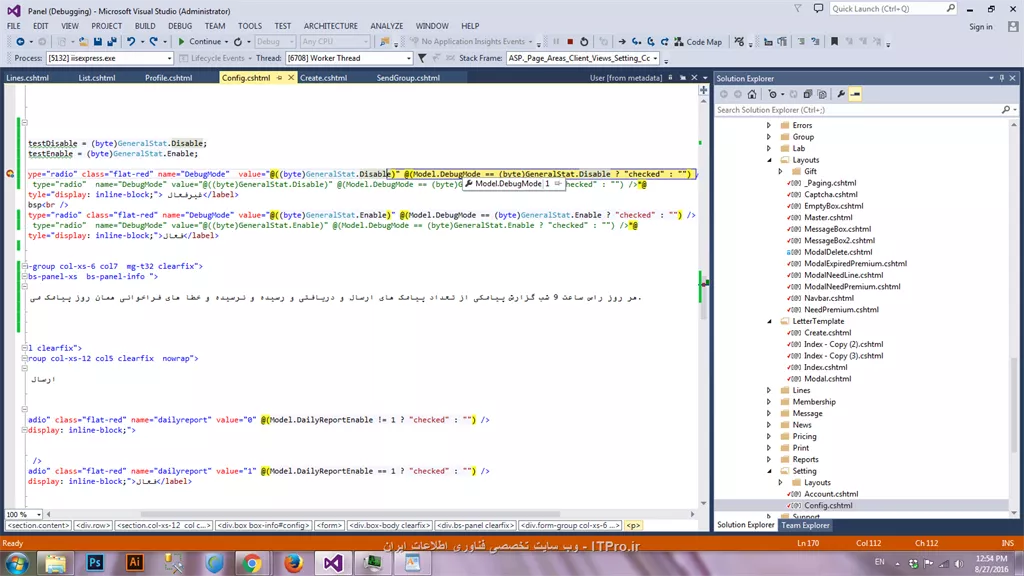Open Code Map
Image resolution: width=1024 pixels, height=576 pixels.
point(698,42)
